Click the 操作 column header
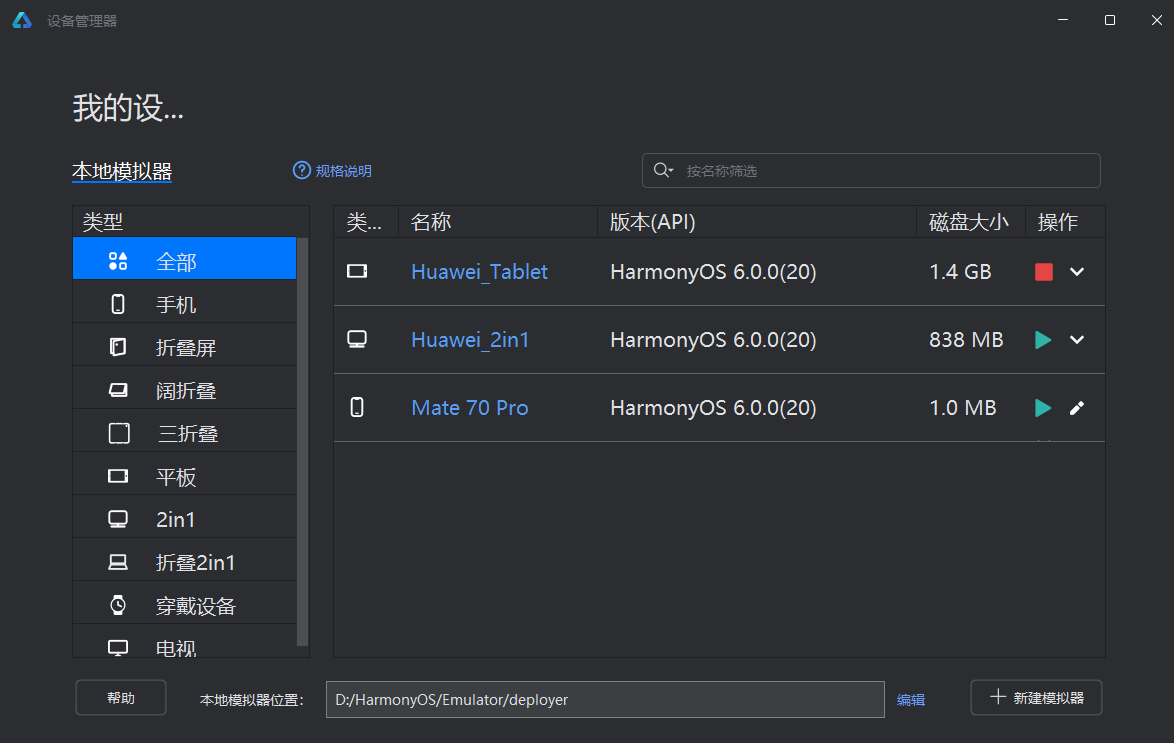Image resolution: width=1174 pixels, height=743 pixels. click(x=1065, y=222)
